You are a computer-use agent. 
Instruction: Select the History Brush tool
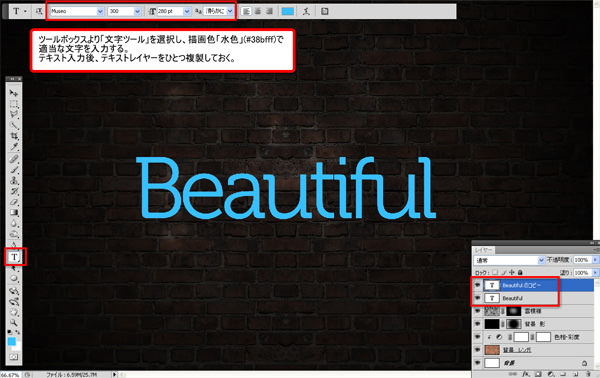(14, 191)
